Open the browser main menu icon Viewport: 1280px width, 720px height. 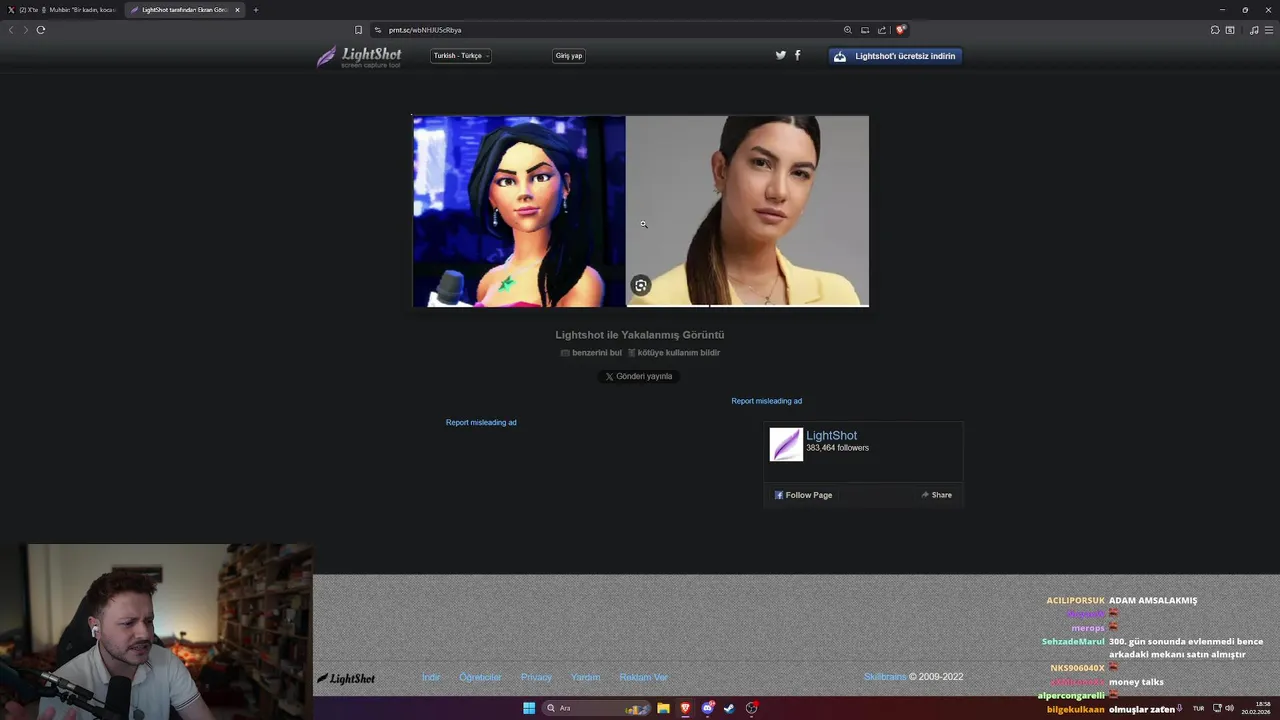pyautogui.click(x=1270, y=30)
